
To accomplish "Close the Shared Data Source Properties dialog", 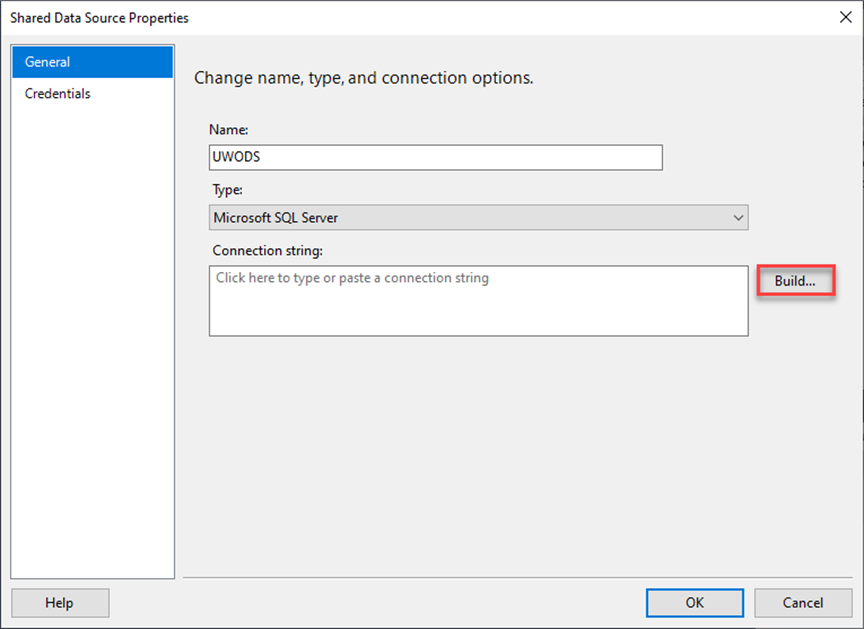I will coord(845,17).
